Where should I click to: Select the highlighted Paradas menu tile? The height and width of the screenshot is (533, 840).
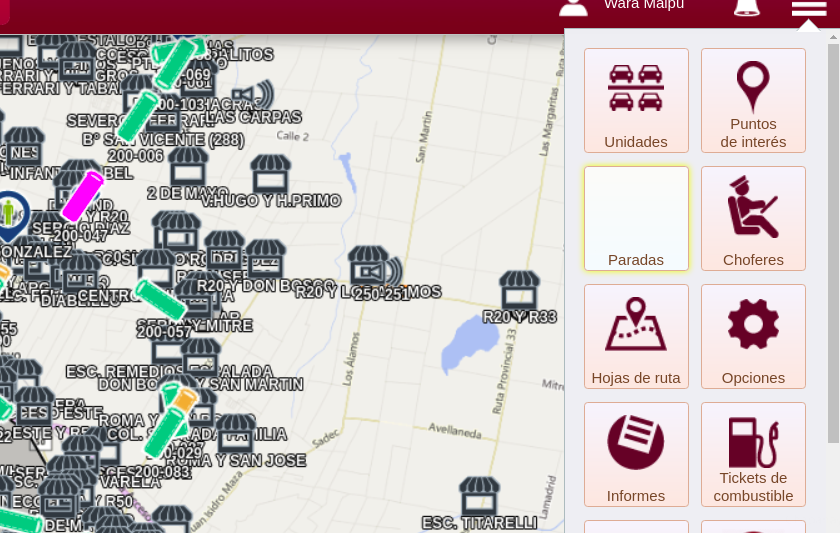click(636, 218)
